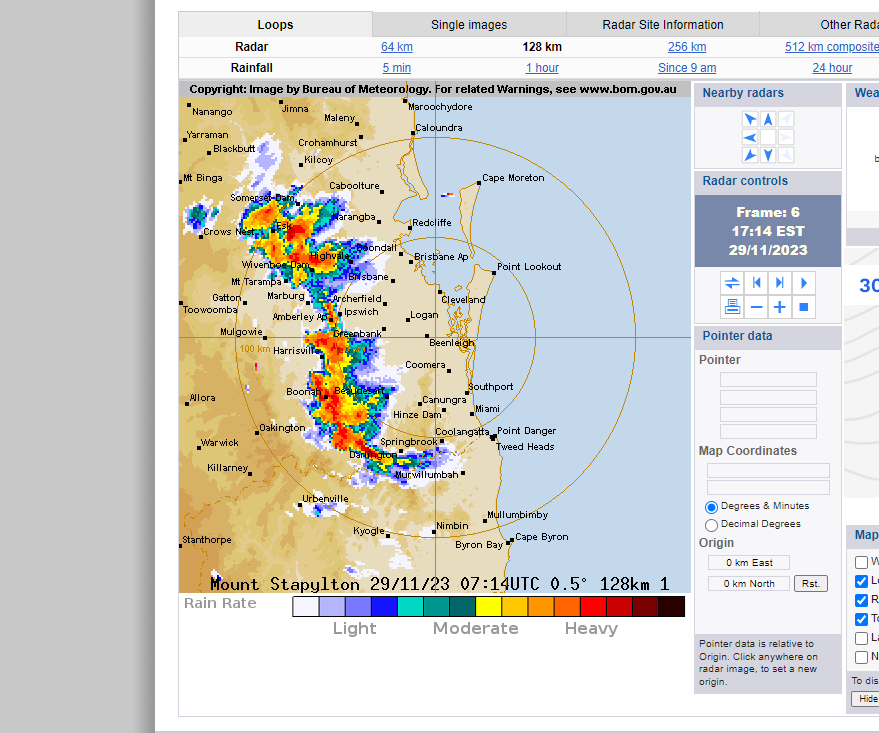
Task: Open the 512 km composite radar link
Action: 832,47
